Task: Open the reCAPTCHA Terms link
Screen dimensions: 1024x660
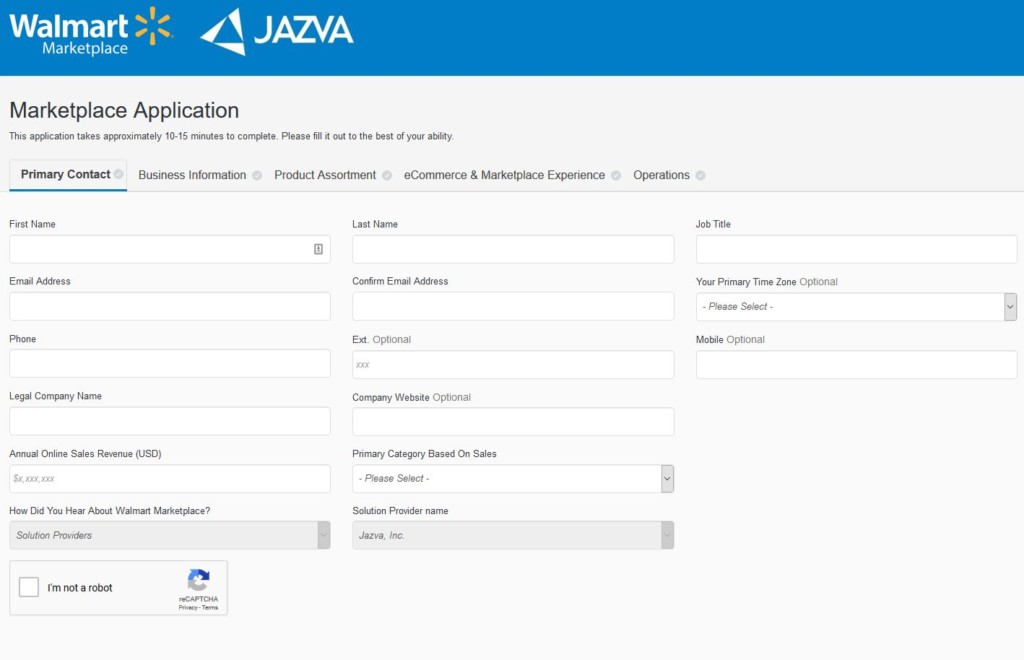Action: point(210,608)
